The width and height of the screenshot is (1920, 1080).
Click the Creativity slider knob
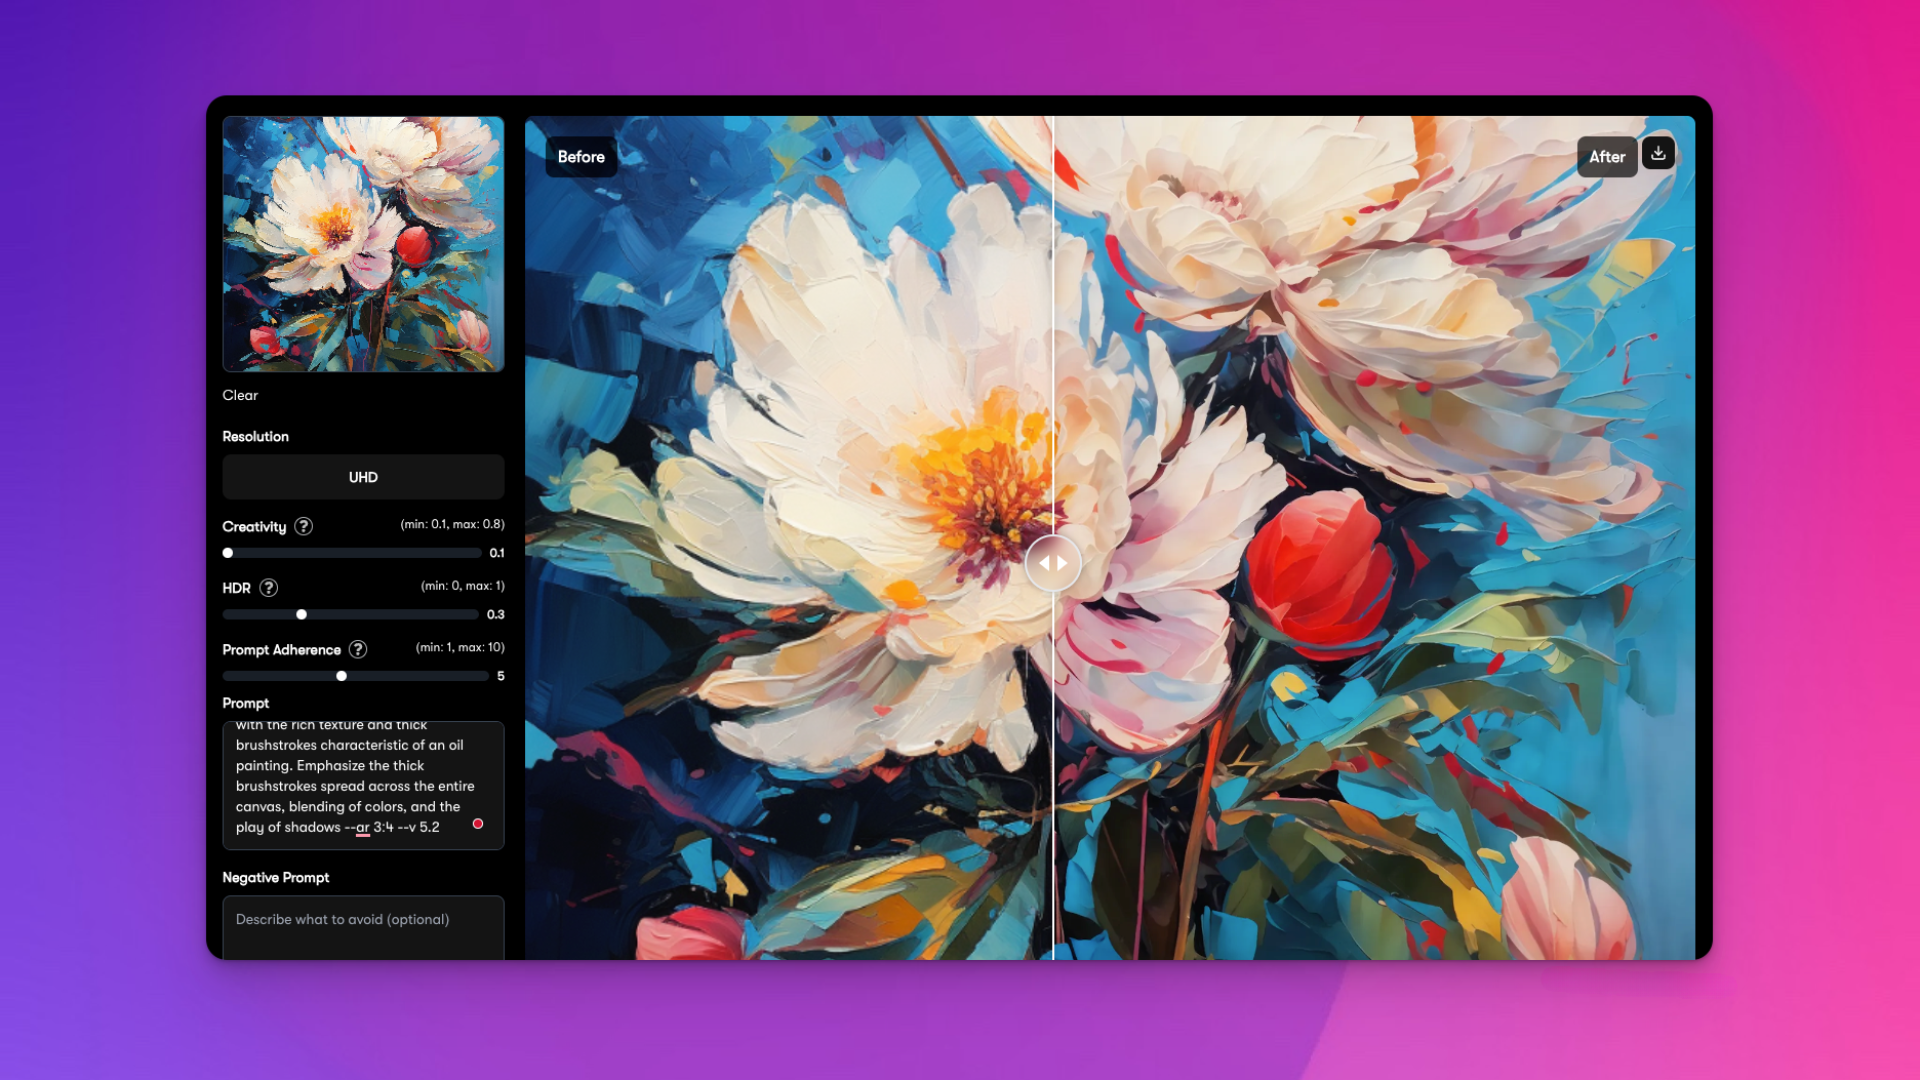[x=228, y=553]
